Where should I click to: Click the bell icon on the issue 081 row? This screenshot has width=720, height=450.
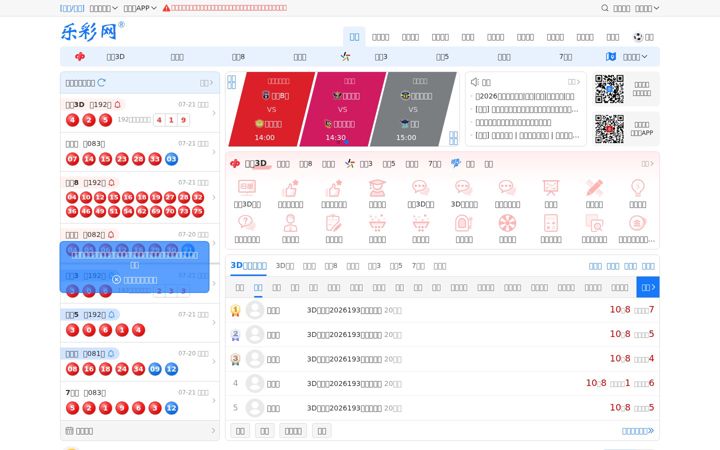click(111, 354)
